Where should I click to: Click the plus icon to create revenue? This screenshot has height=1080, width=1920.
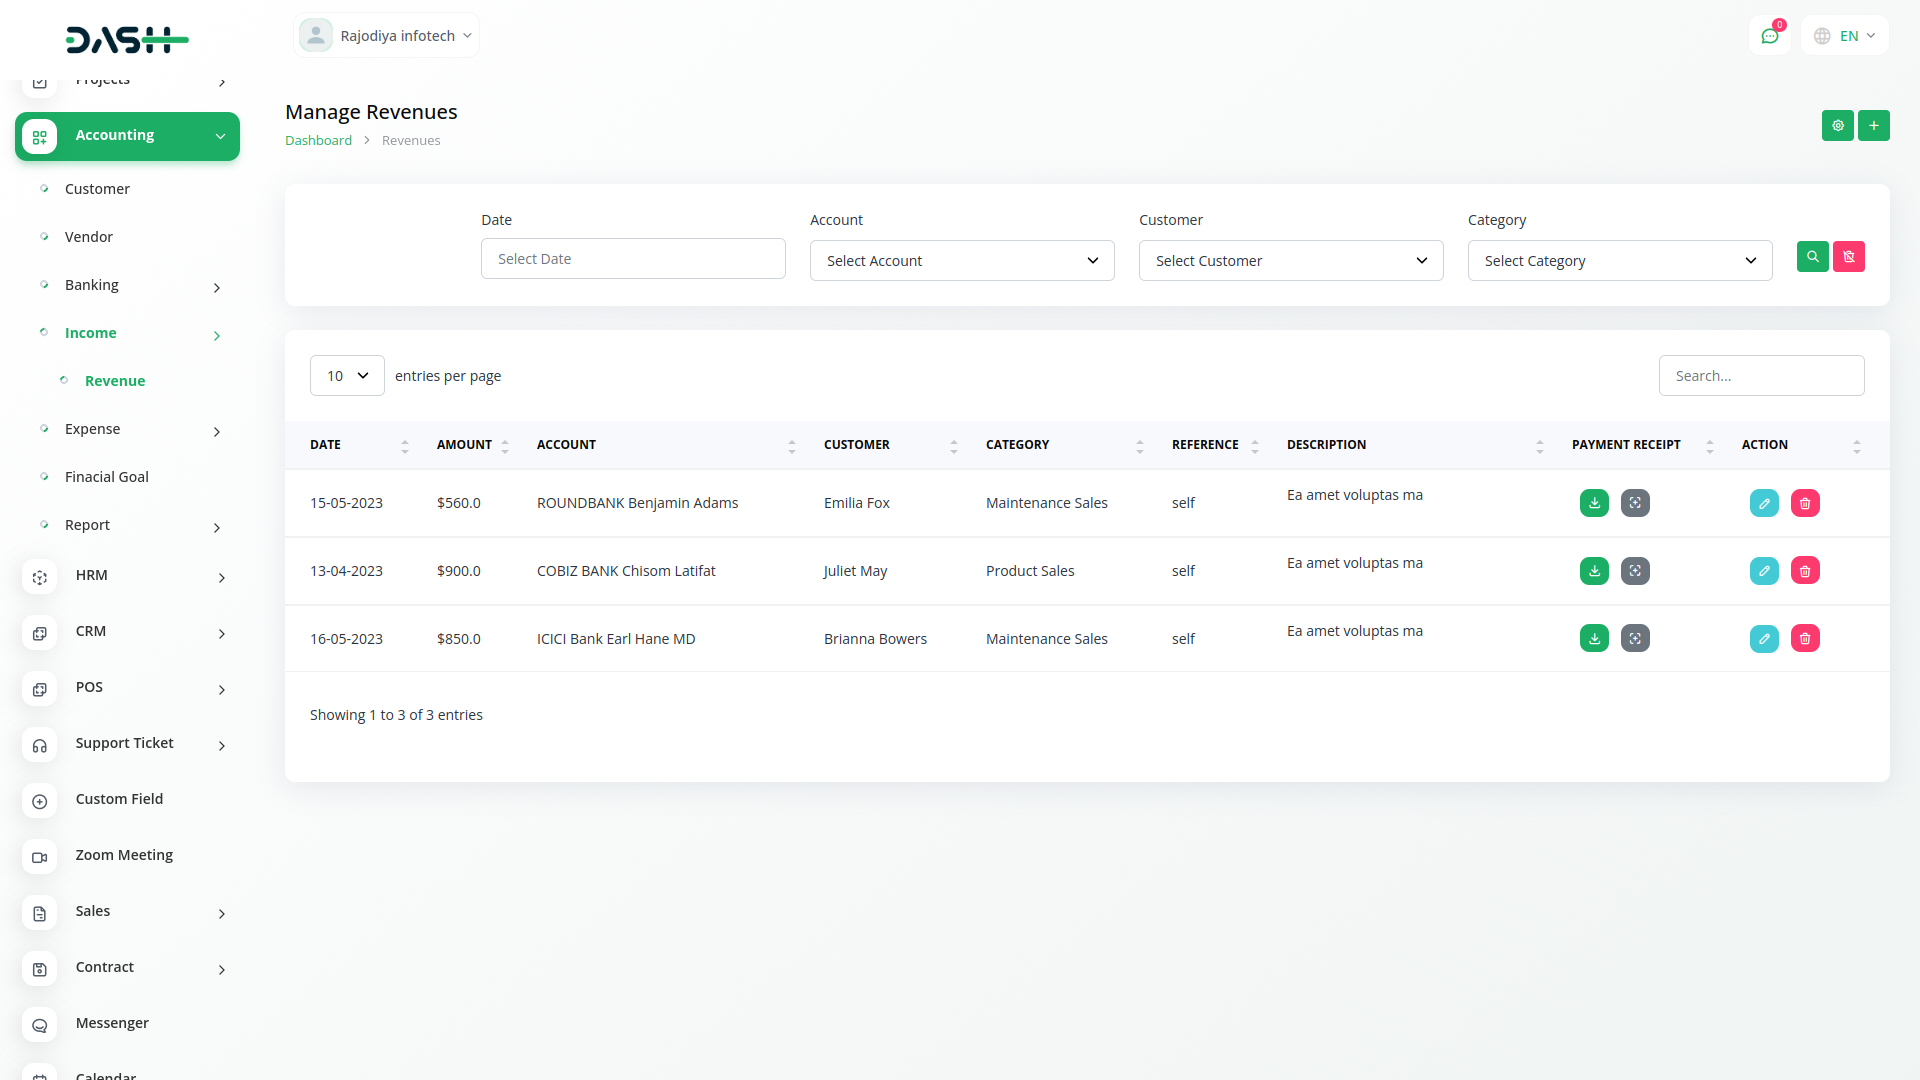(1874, 126)
